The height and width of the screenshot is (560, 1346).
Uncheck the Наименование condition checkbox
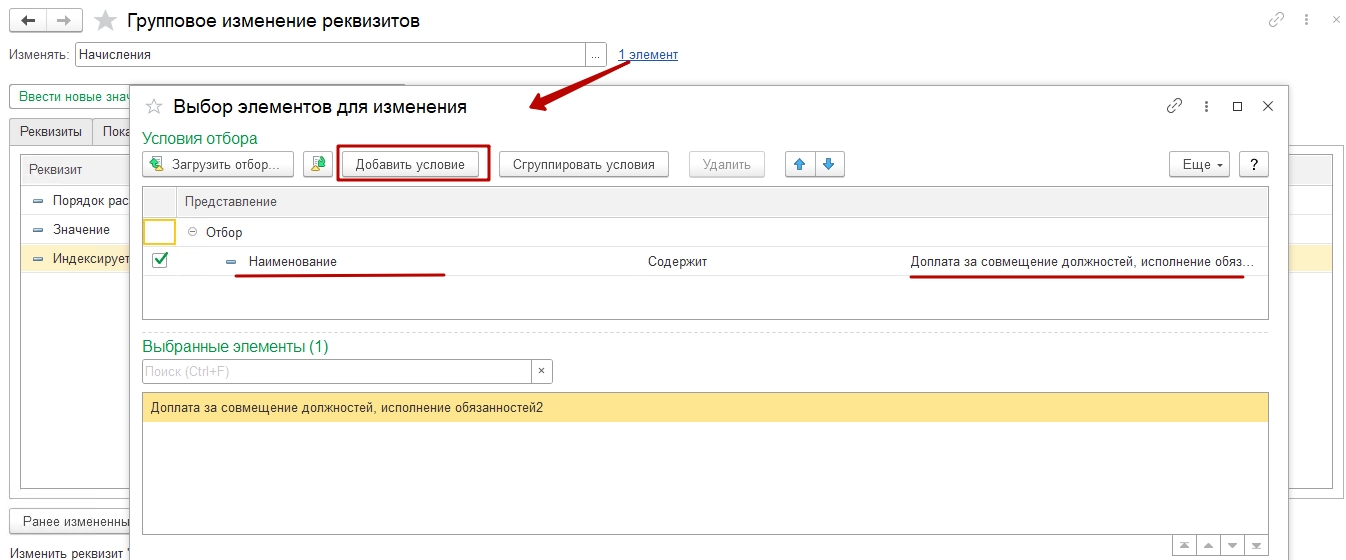[160, 261]
